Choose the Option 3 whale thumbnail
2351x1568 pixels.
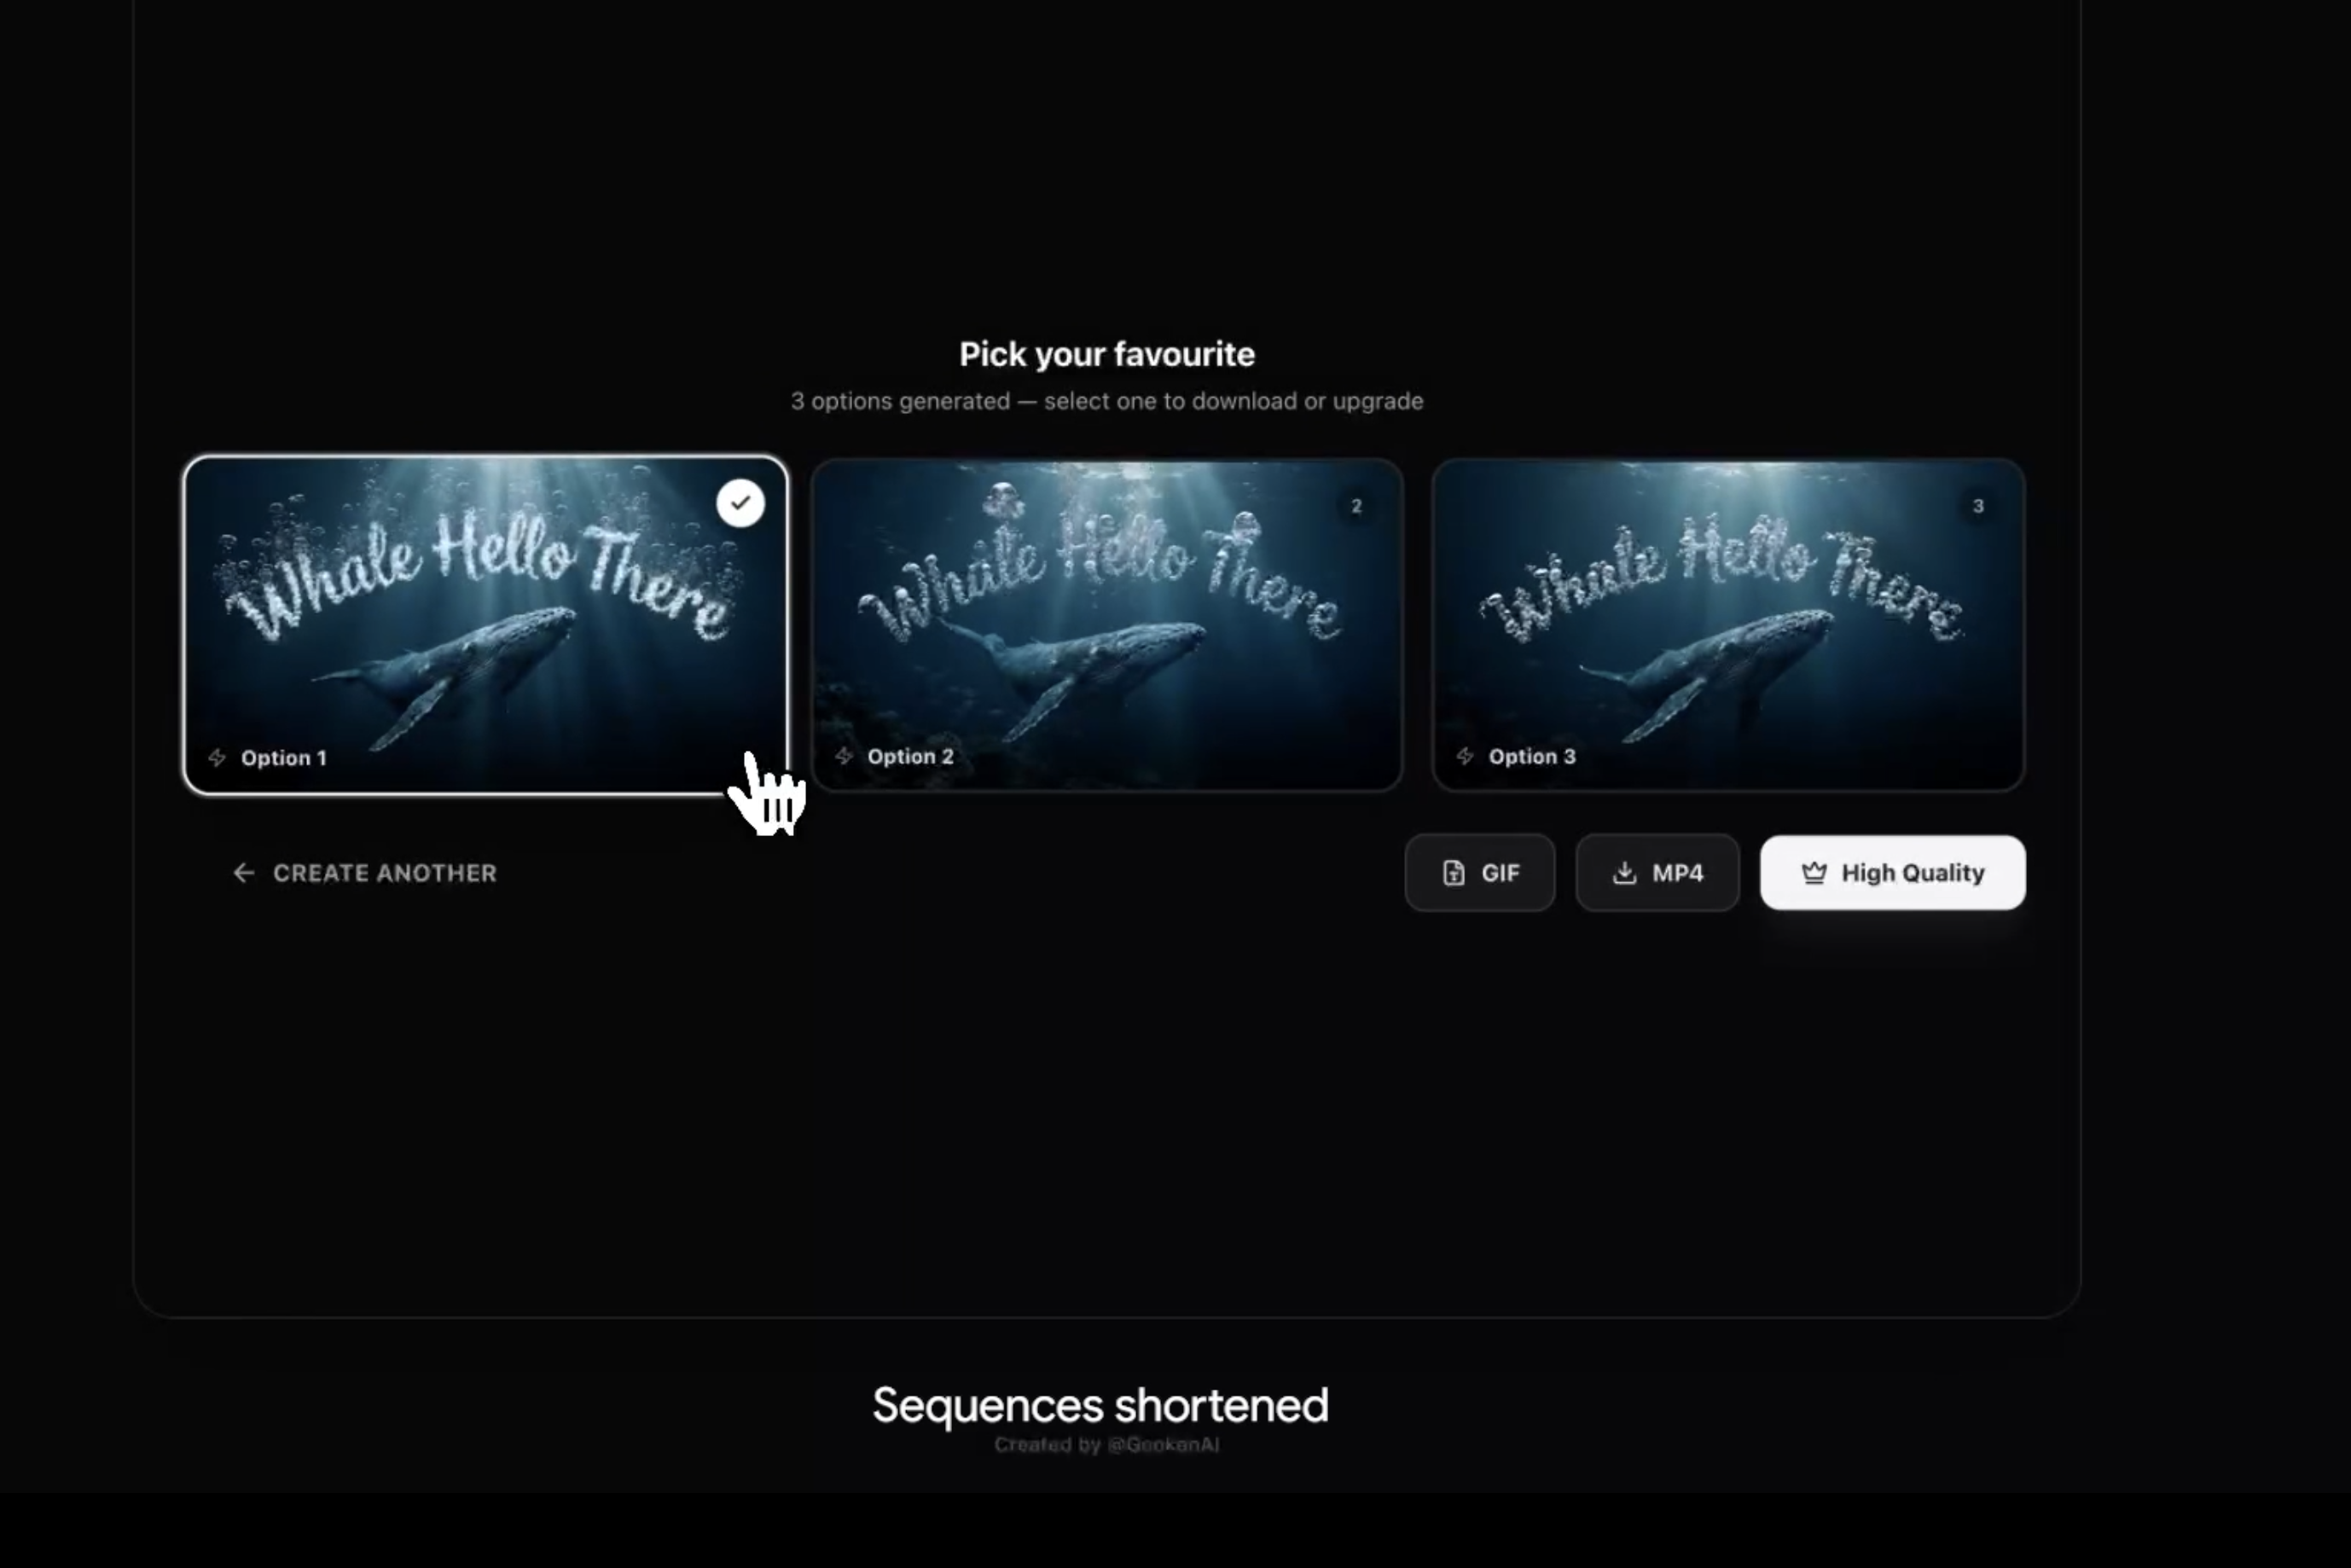point(1727,640)
